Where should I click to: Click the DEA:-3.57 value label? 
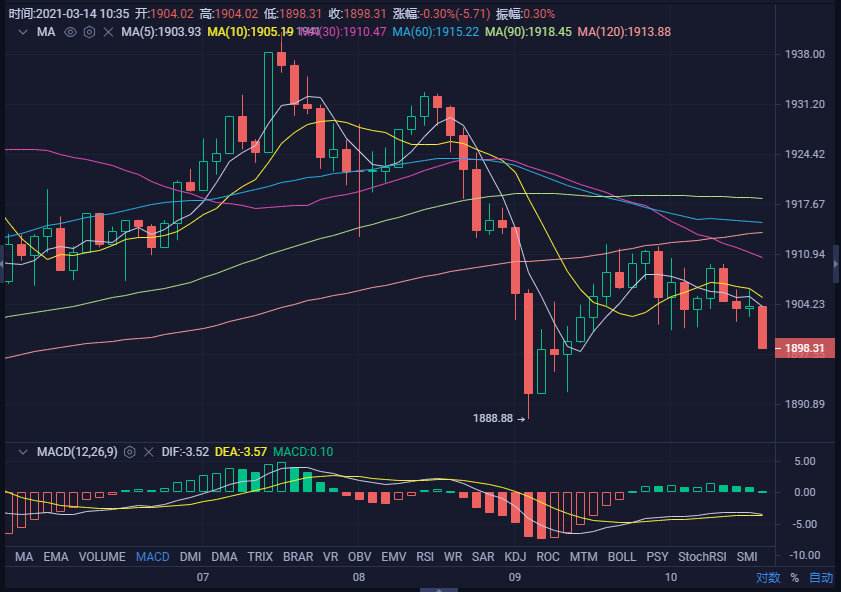pos(241,452)
